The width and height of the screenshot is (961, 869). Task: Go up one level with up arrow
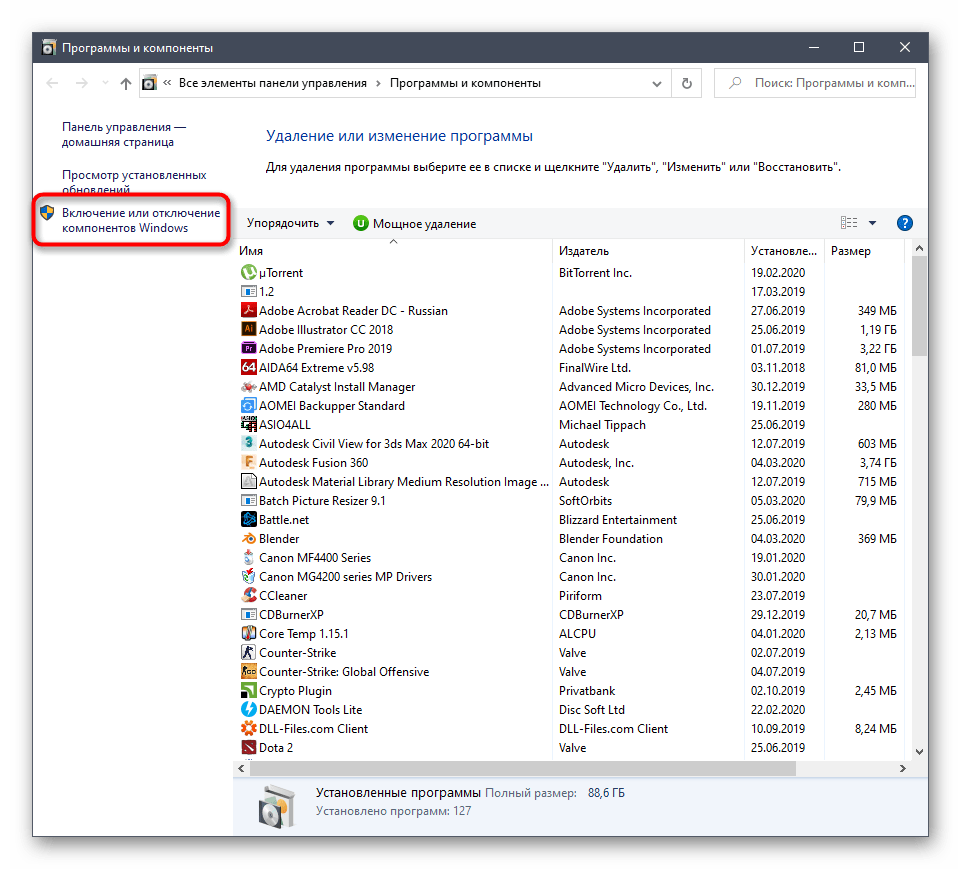[x=125, y=84]
